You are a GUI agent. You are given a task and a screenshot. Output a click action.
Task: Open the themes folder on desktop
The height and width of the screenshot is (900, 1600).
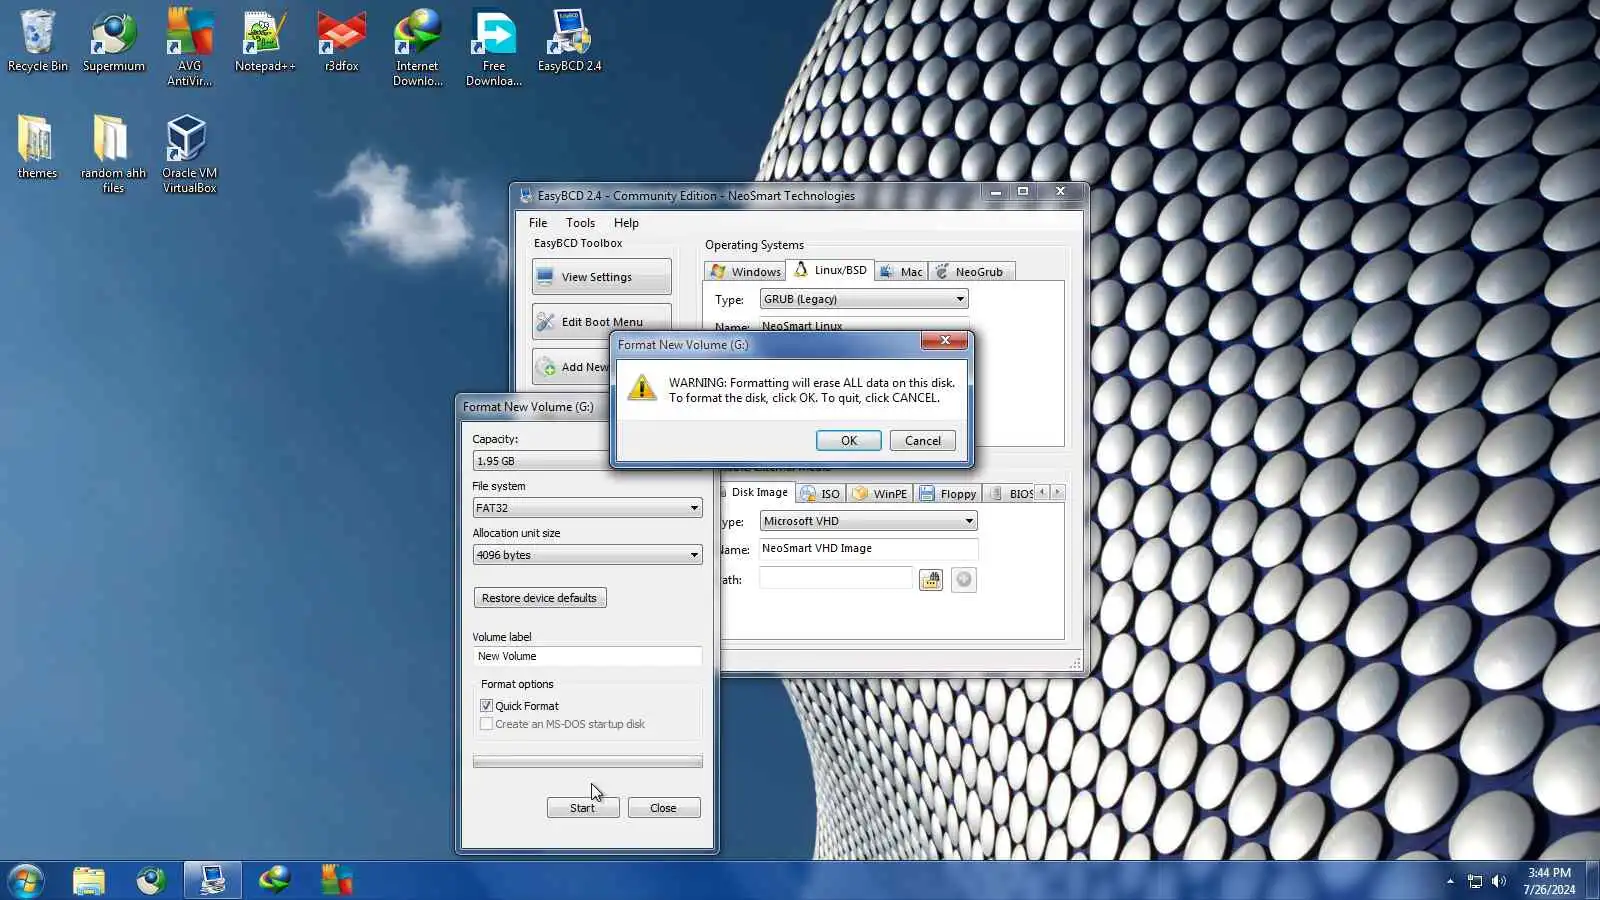37,146
